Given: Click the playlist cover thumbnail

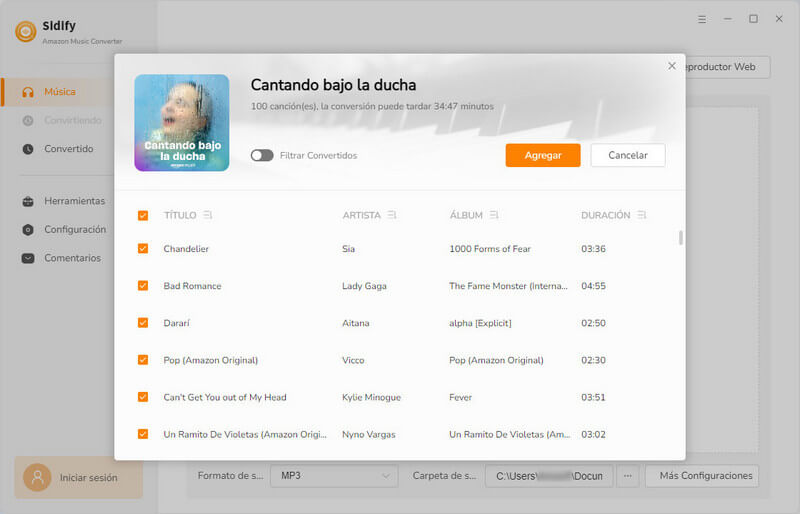Looking at the screenshot, I should pos(182,123).
